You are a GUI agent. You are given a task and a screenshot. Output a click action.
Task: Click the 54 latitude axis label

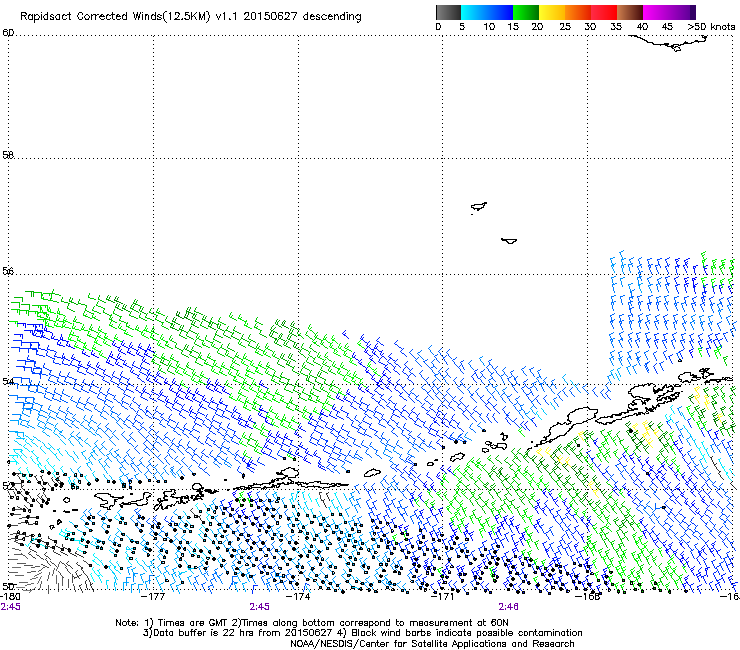click(x=8, y=381)
